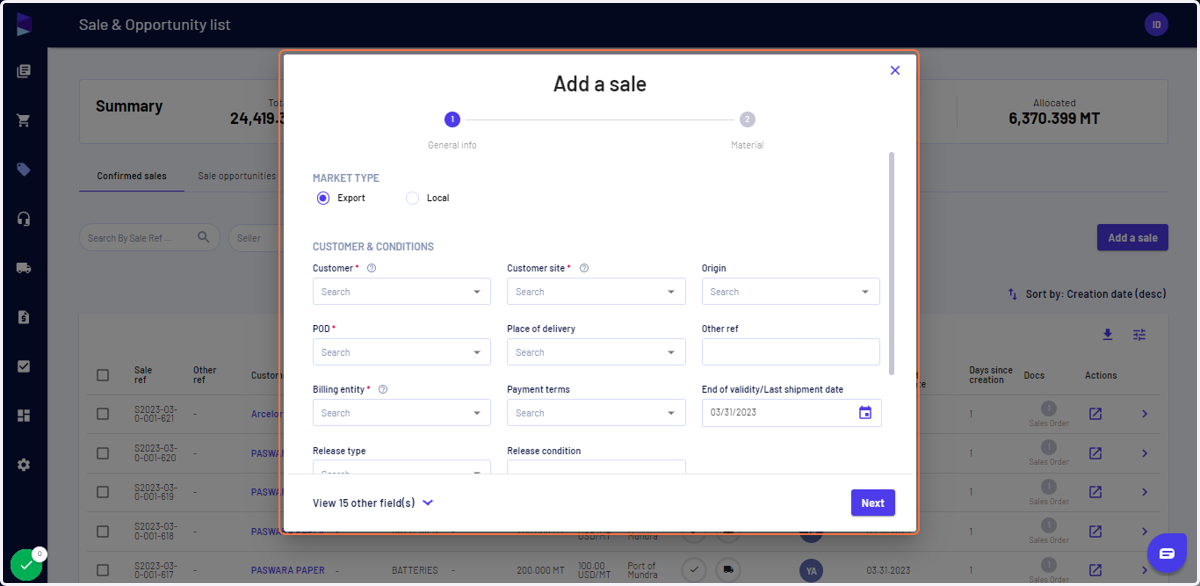Click into the Other ref field
Viewport: 1200px width, 586px height.
coord(791,352)
